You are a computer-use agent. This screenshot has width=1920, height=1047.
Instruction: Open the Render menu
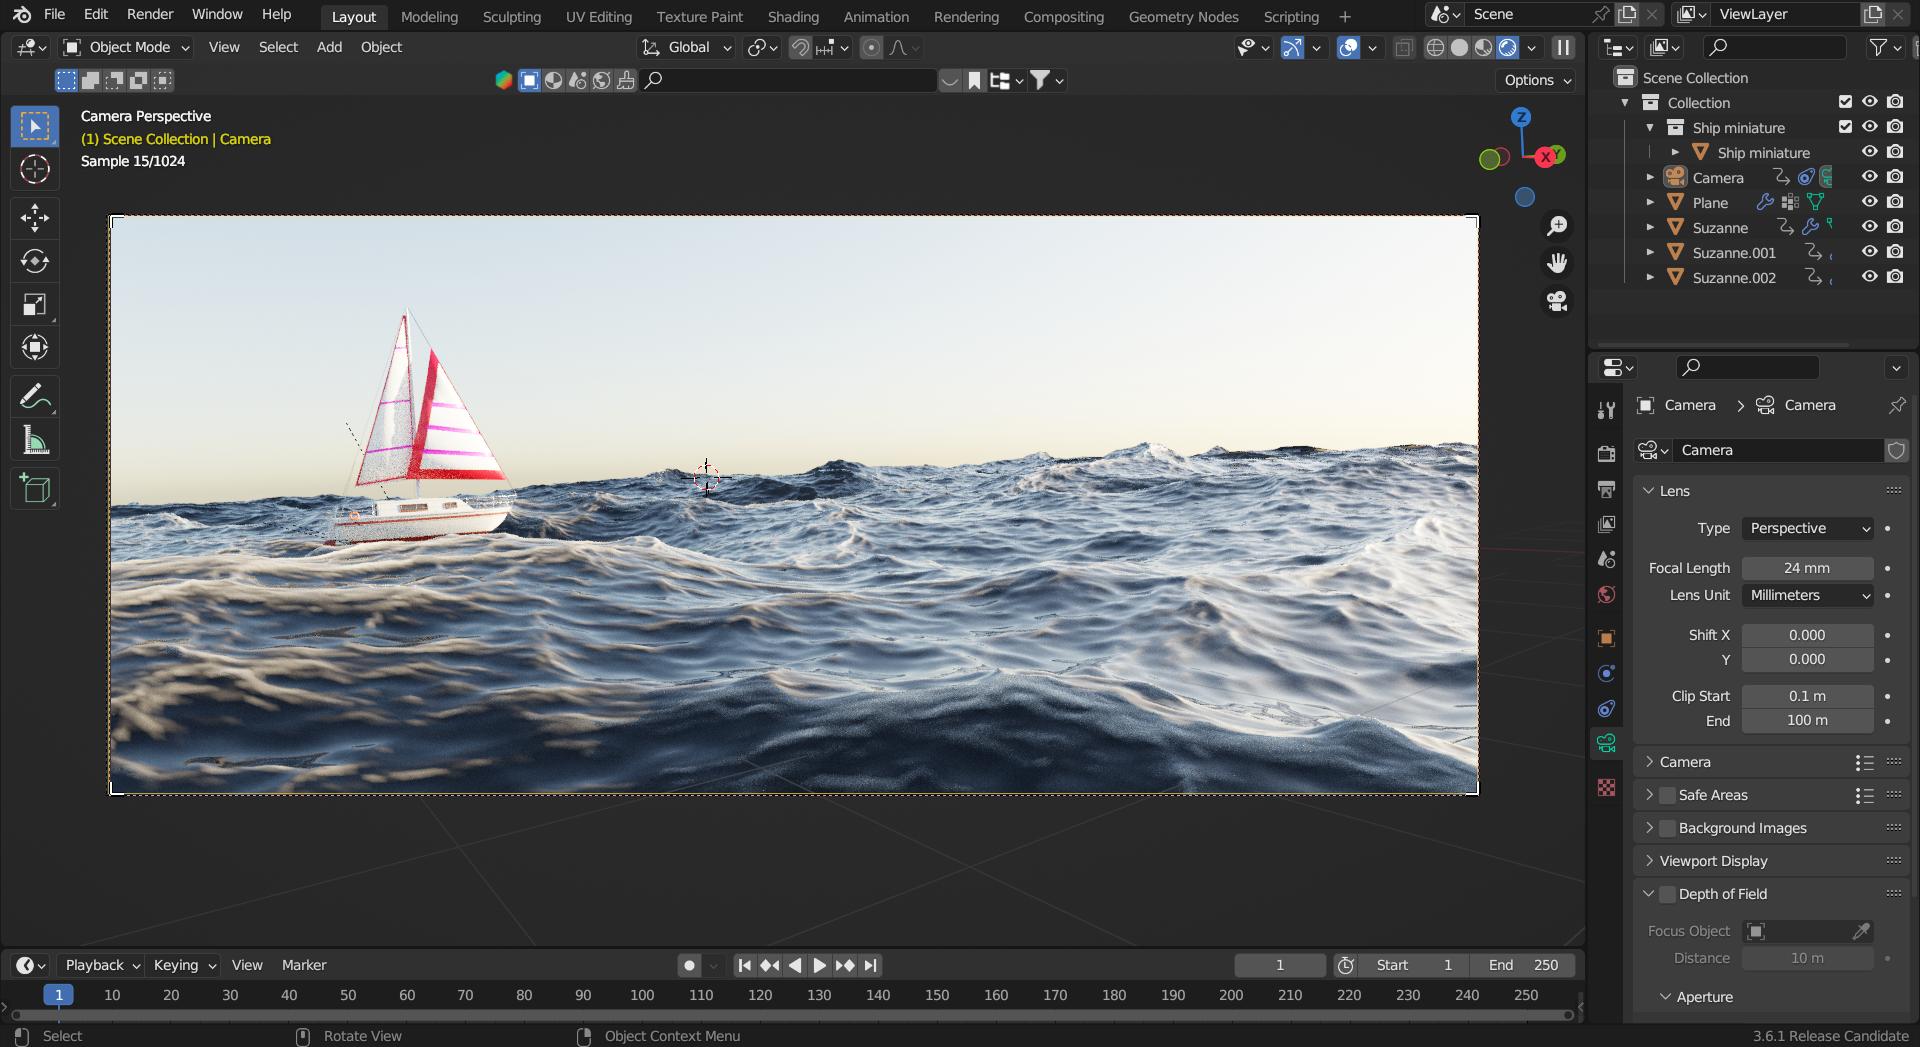[150, 14]
